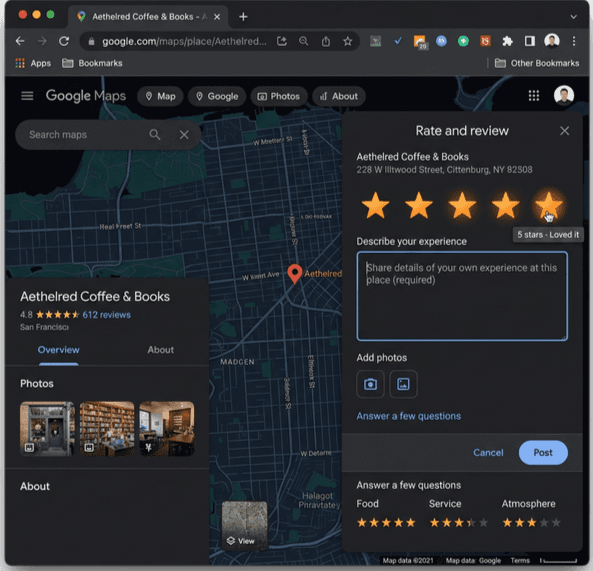Screen dimensions: 593x571
Task: Open the cafe interior photo thumbnail
Action: coord(167,428)
